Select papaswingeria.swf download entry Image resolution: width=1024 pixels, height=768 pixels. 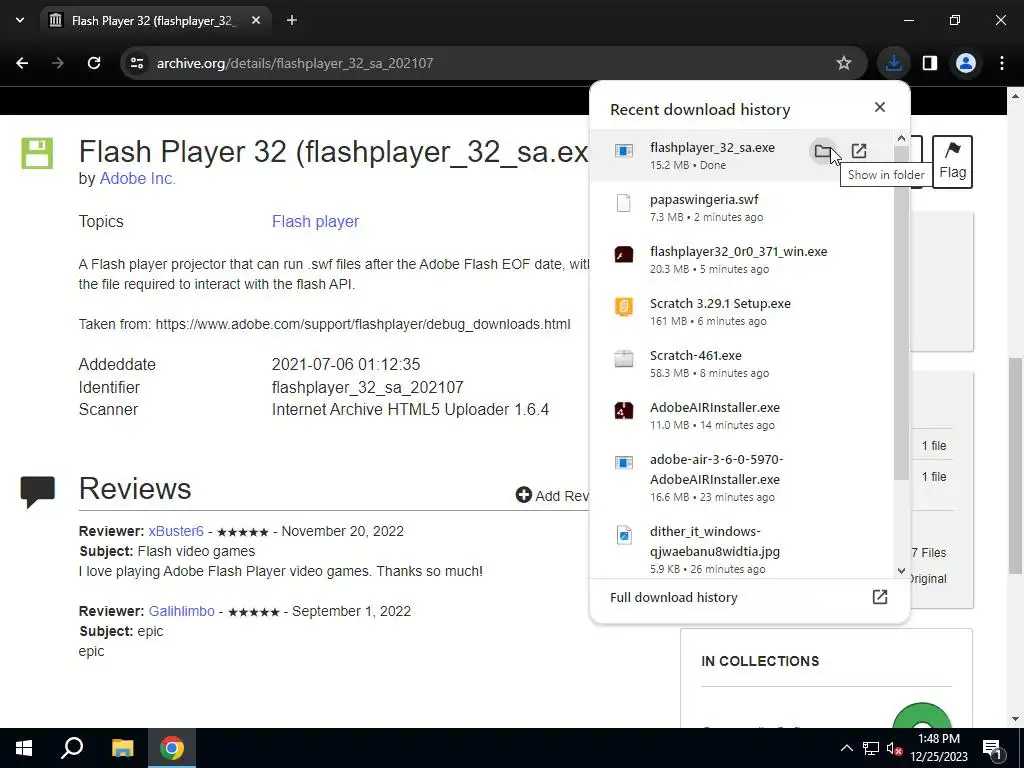point(741,208)
